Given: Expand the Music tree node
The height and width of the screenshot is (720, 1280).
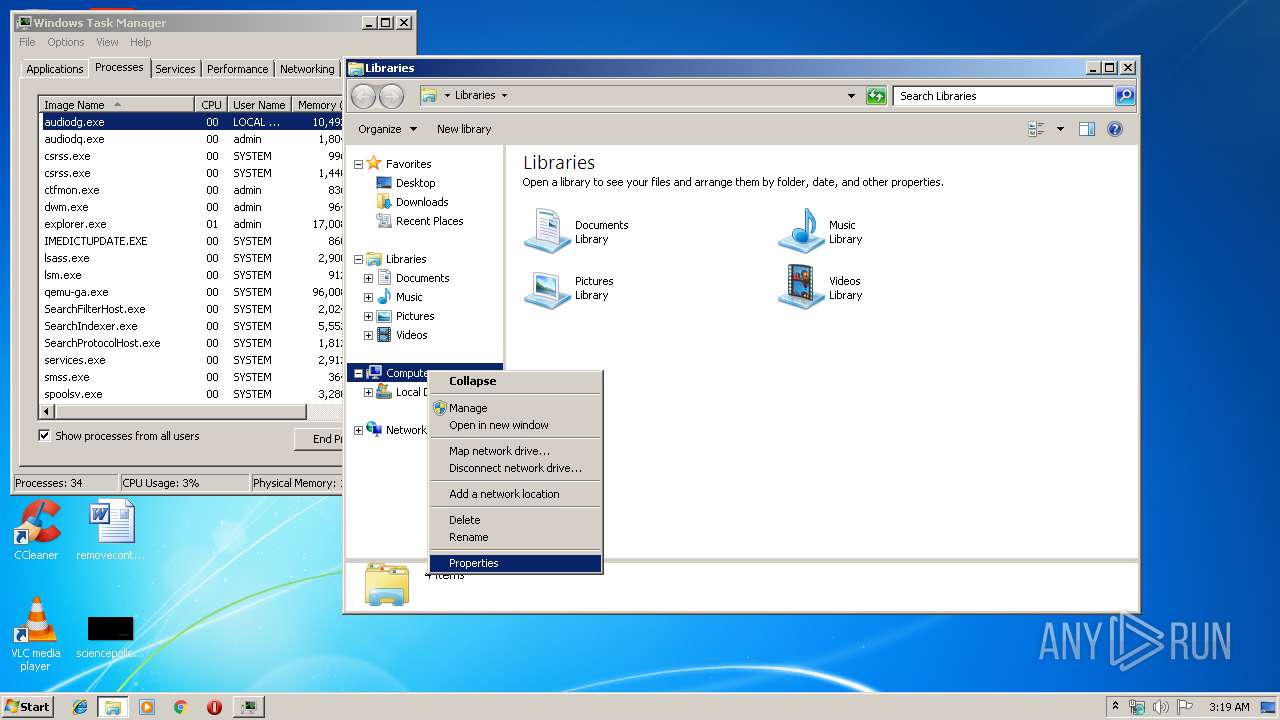Looking at the screenshot, I should (368, 297).
